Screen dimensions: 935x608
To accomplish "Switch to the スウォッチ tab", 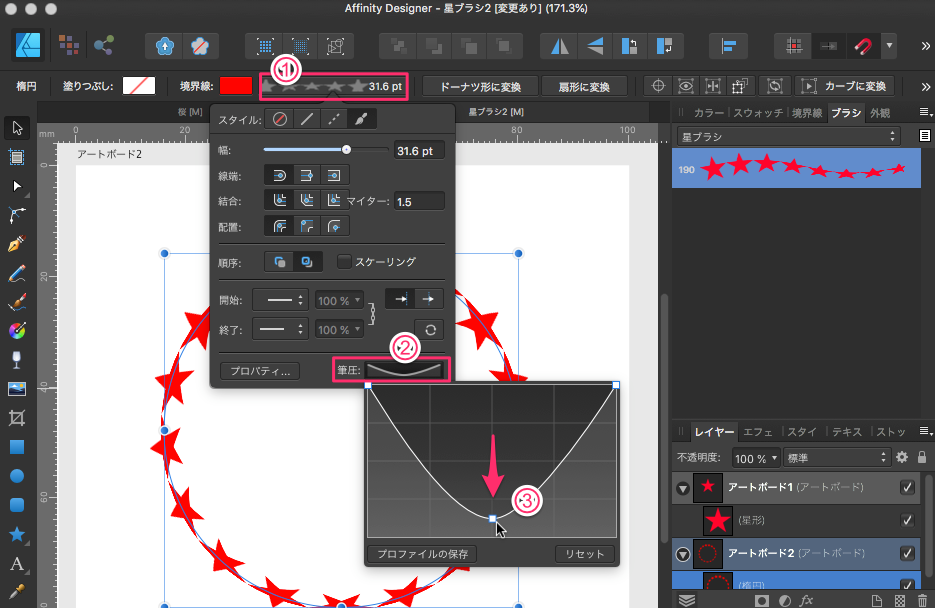I will pyautogui.click(x=759, y=113).
